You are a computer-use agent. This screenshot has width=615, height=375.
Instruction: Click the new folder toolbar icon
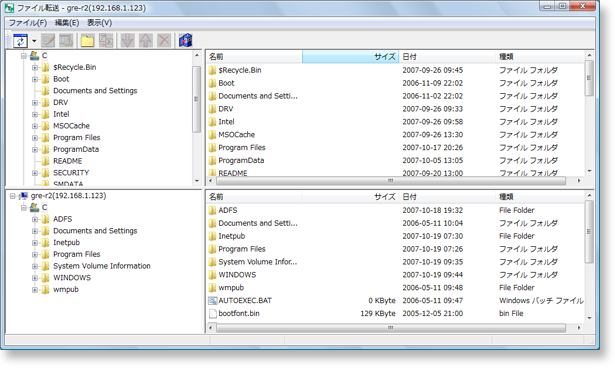(x=87, y=40)
